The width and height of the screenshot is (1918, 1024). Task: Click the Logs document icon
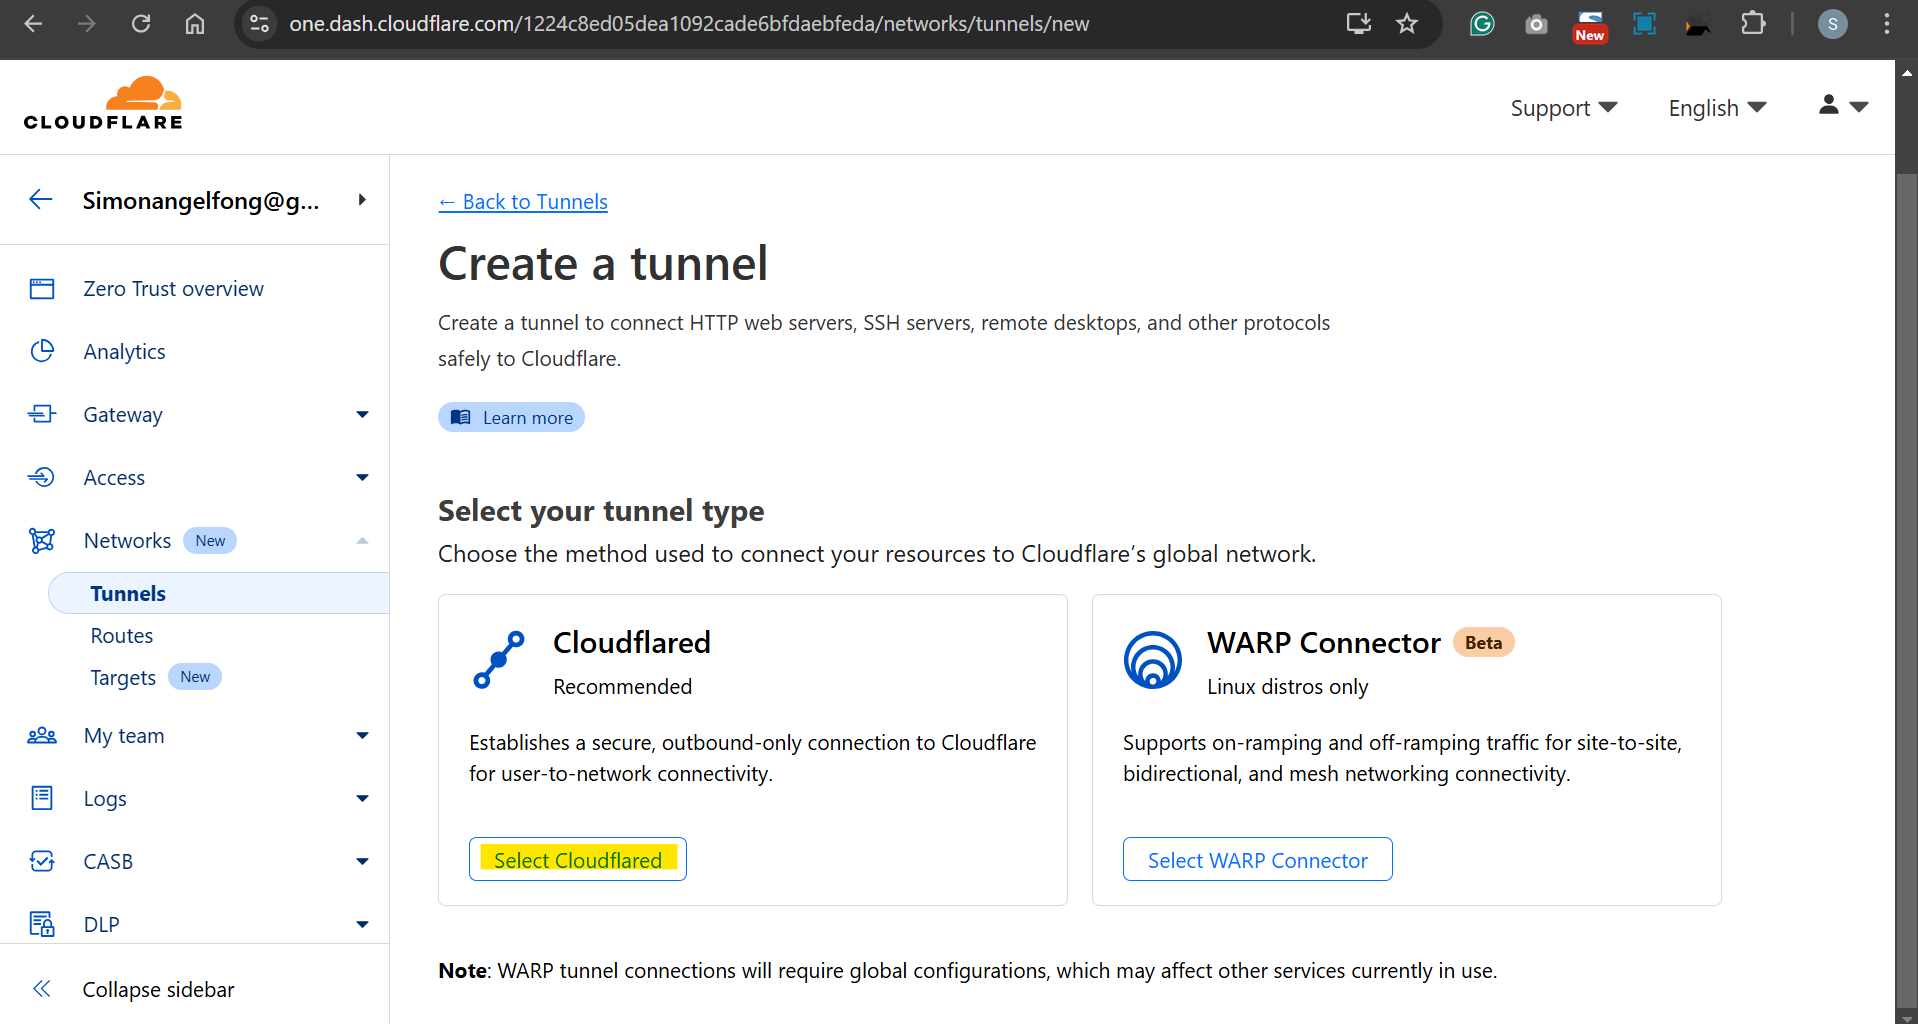pyautogui.click(x=42, y=798)
